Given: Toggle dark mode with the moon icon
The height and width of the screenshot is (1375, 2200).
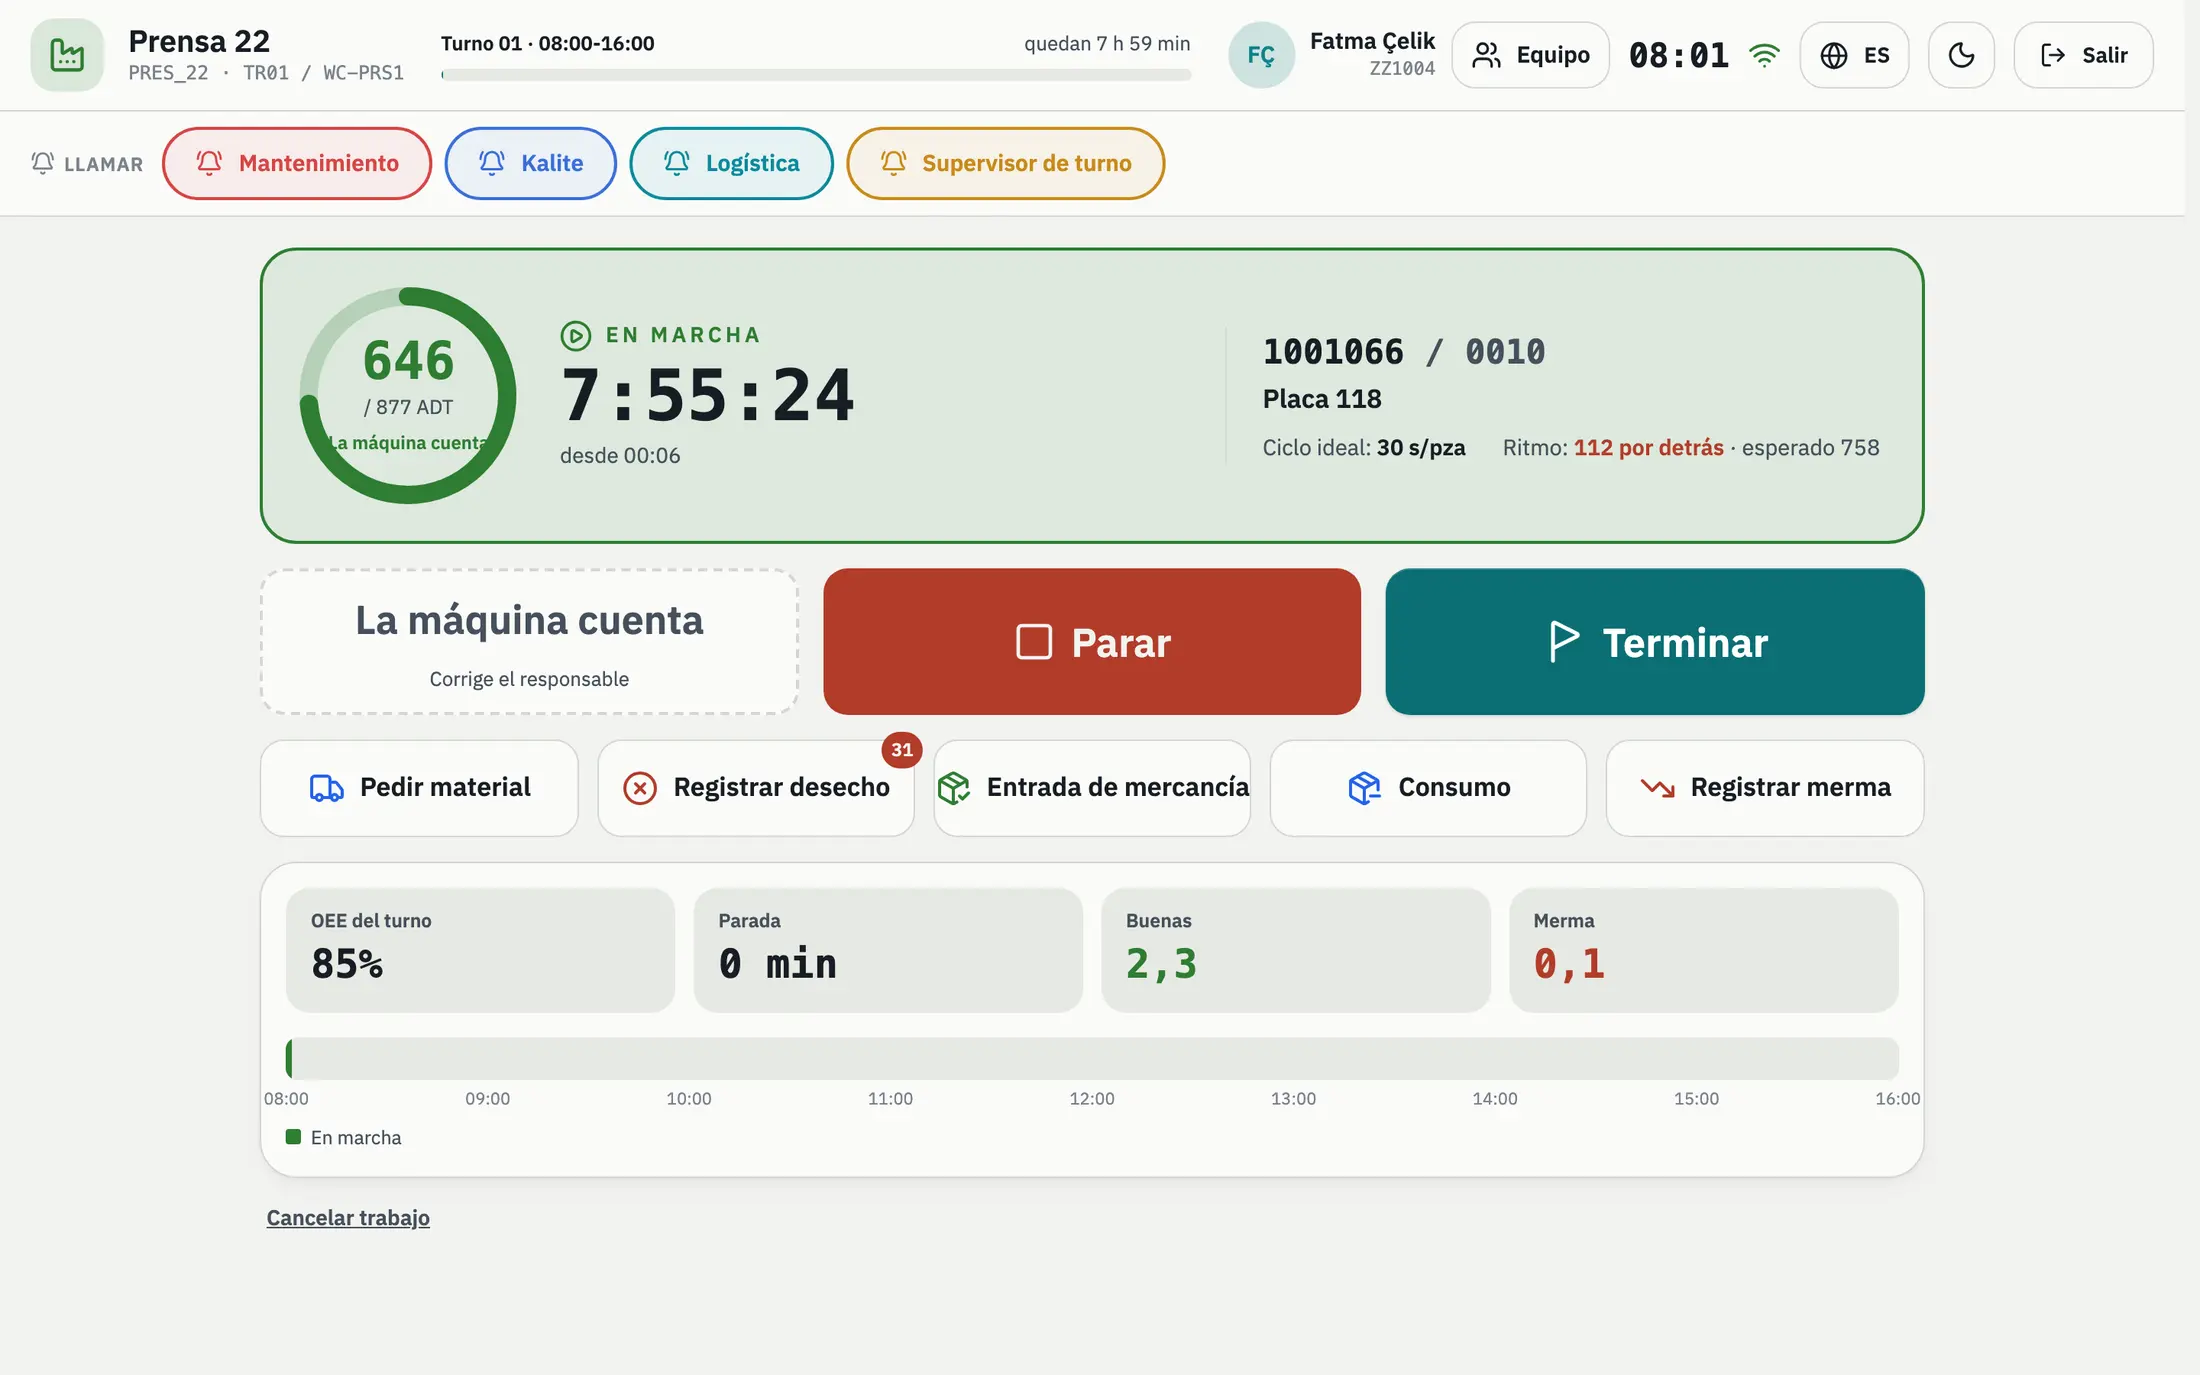Looking at the screenshot, I should (x=1961, y=55).
